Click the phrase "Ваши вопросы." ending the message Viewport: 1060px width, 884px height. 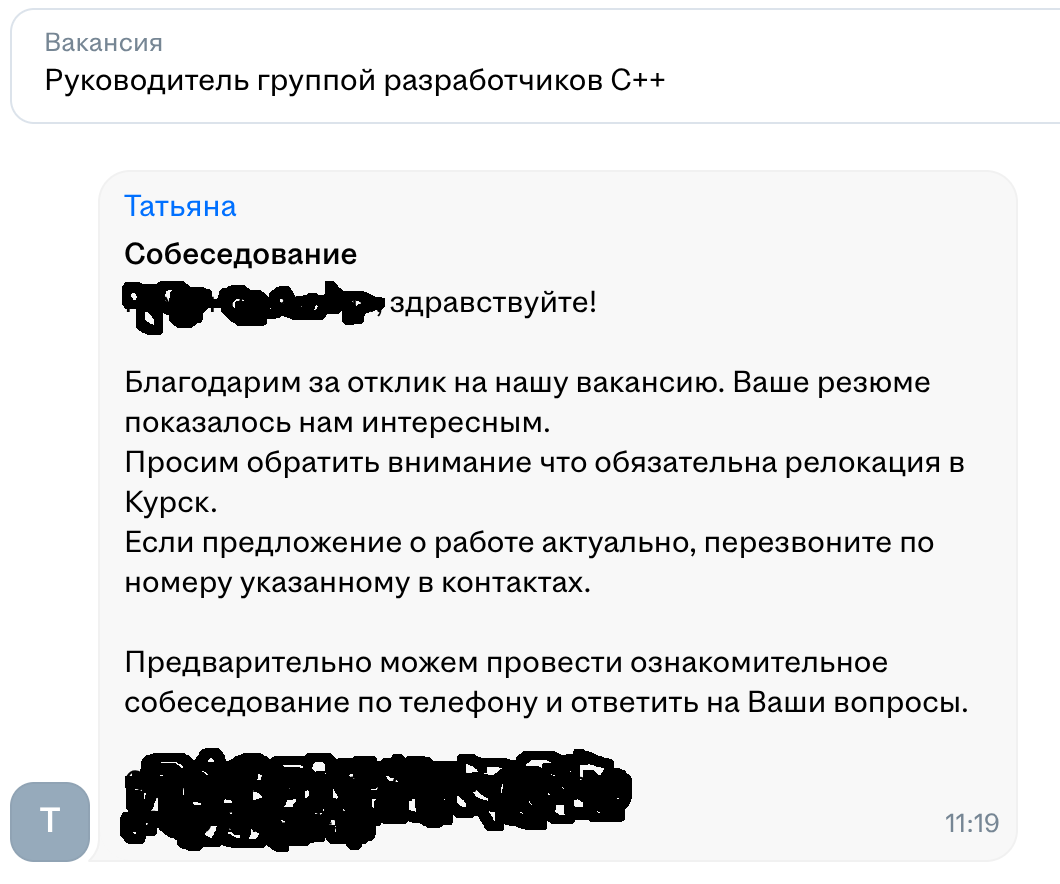click(858, 703)
